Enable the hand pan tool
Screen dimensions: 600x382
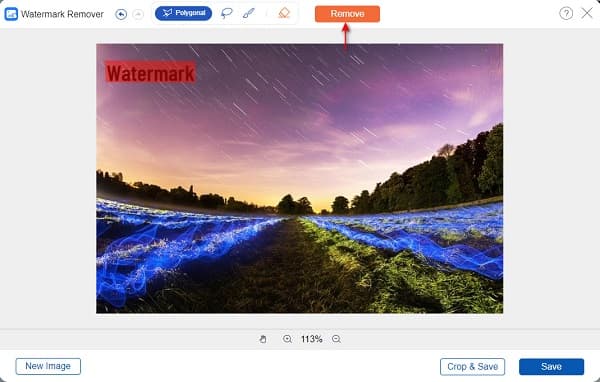263,339
